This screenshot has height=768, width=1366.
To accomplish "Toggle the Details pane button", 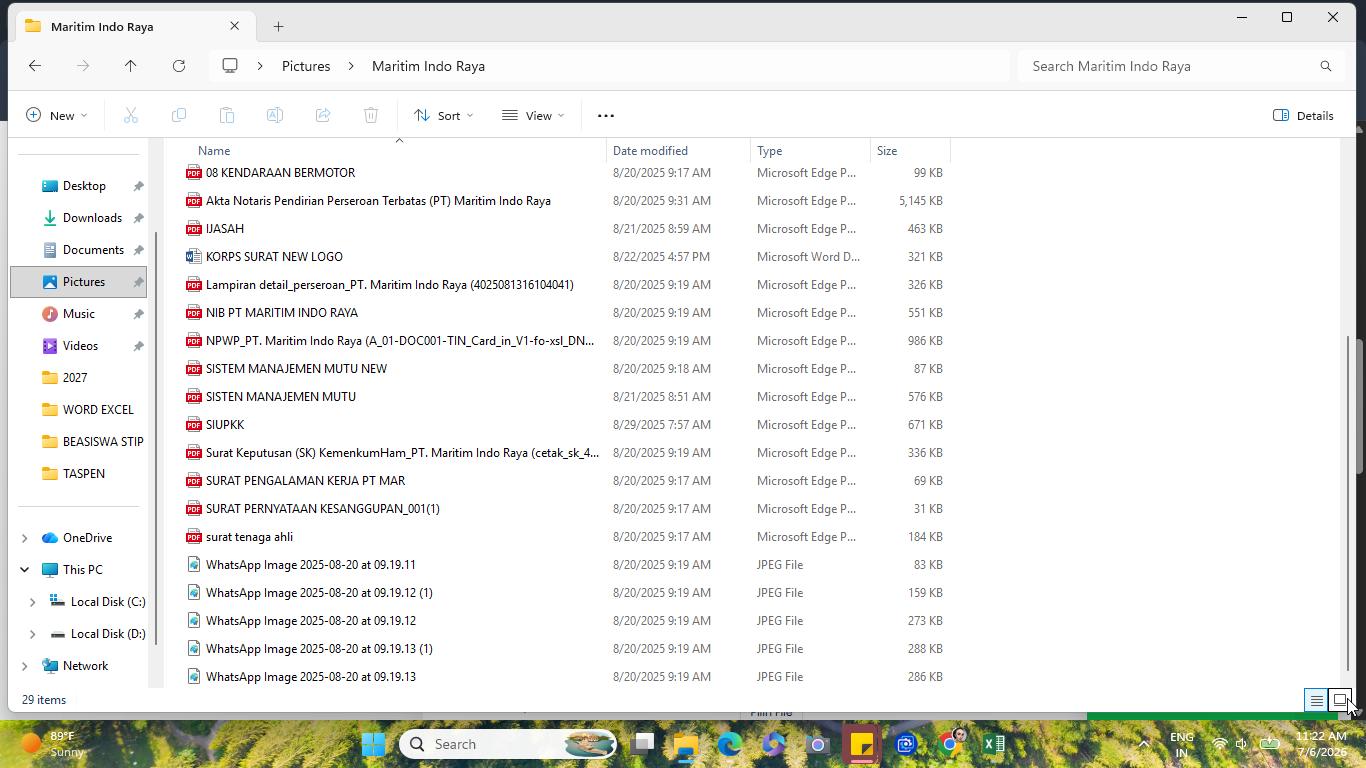I will pyautogui.click(x=1303, y=116).
